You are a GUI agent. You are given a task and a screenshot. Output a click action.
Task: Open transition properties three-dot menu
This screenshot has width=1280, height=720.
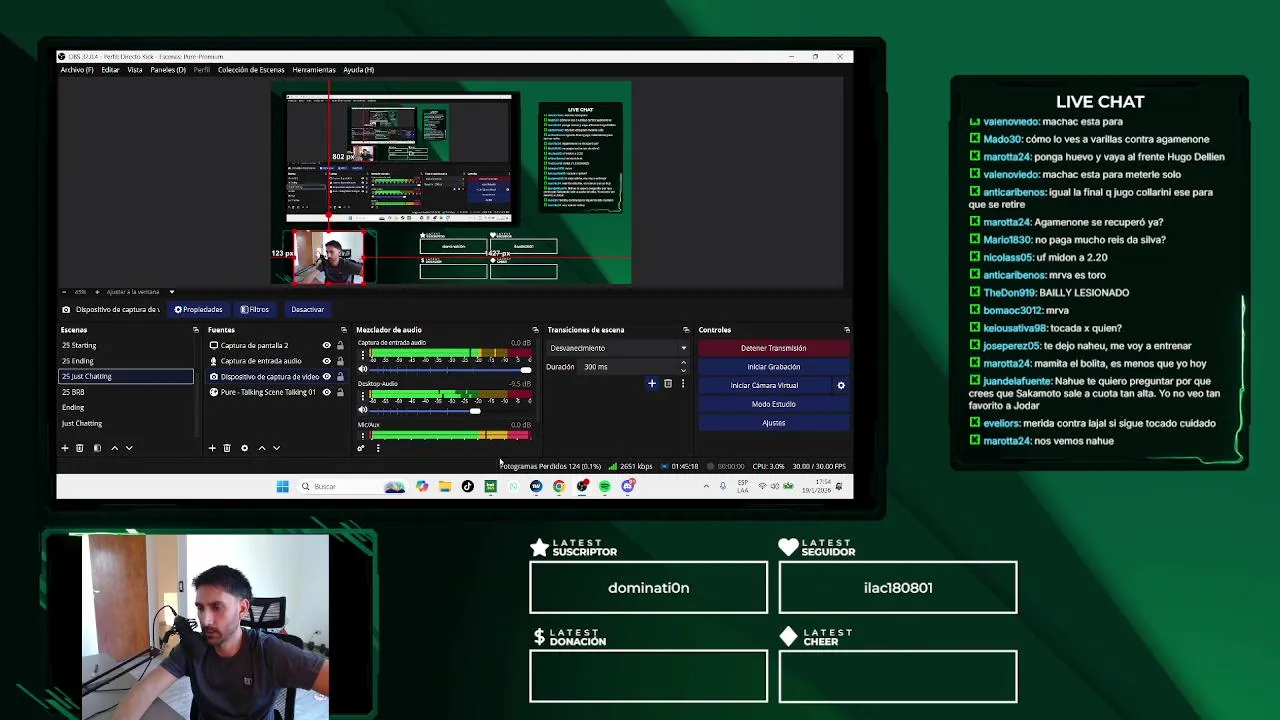tap(683, 384)
